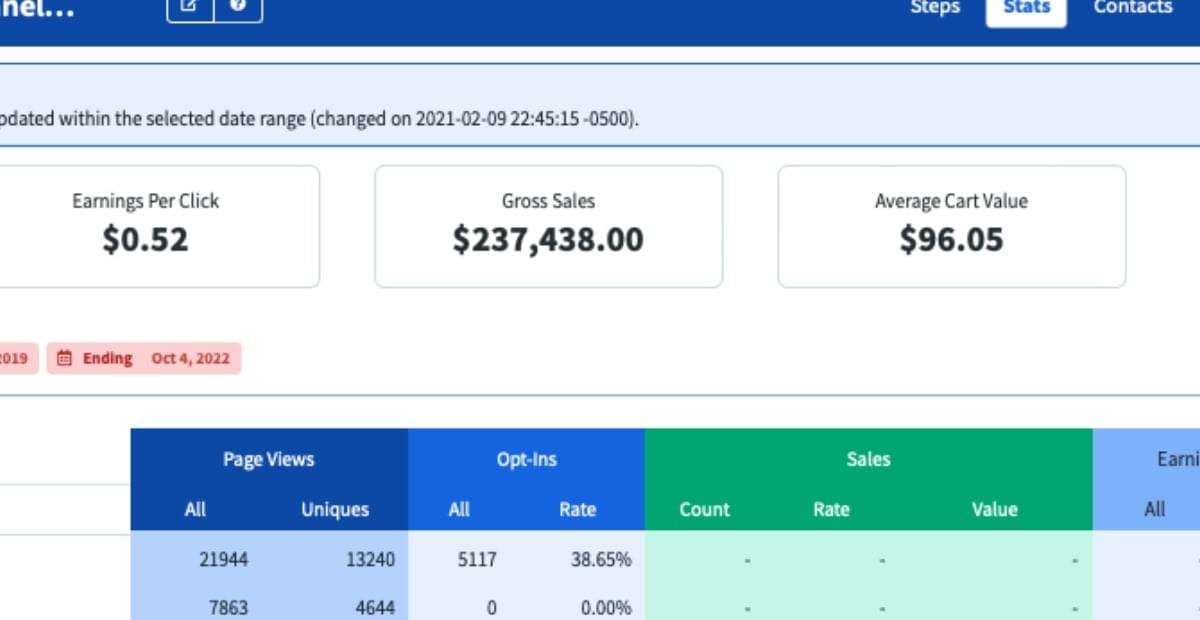The image size is (1200, 620).
Task: Click the Value subheader under Sales
Action: 994,509
